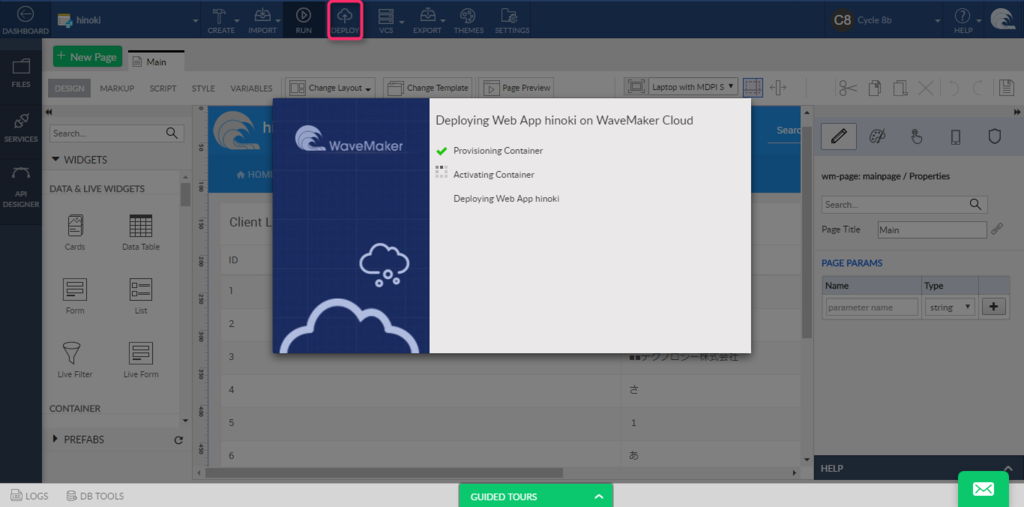Image resolution: width=1024 pixels, height=507 pixels.
Task: Open the API Designer
Action: pyautogui.click(x=21, y=186)
